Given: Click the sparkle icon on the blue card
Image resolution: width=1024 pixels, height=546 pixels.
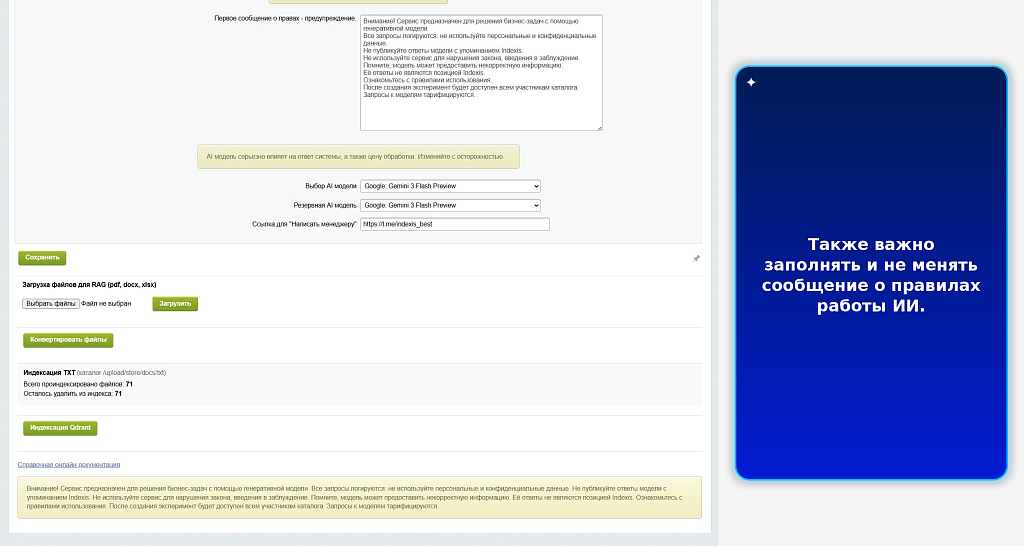Looking at the screenshot, I should [x=751, y=82].
